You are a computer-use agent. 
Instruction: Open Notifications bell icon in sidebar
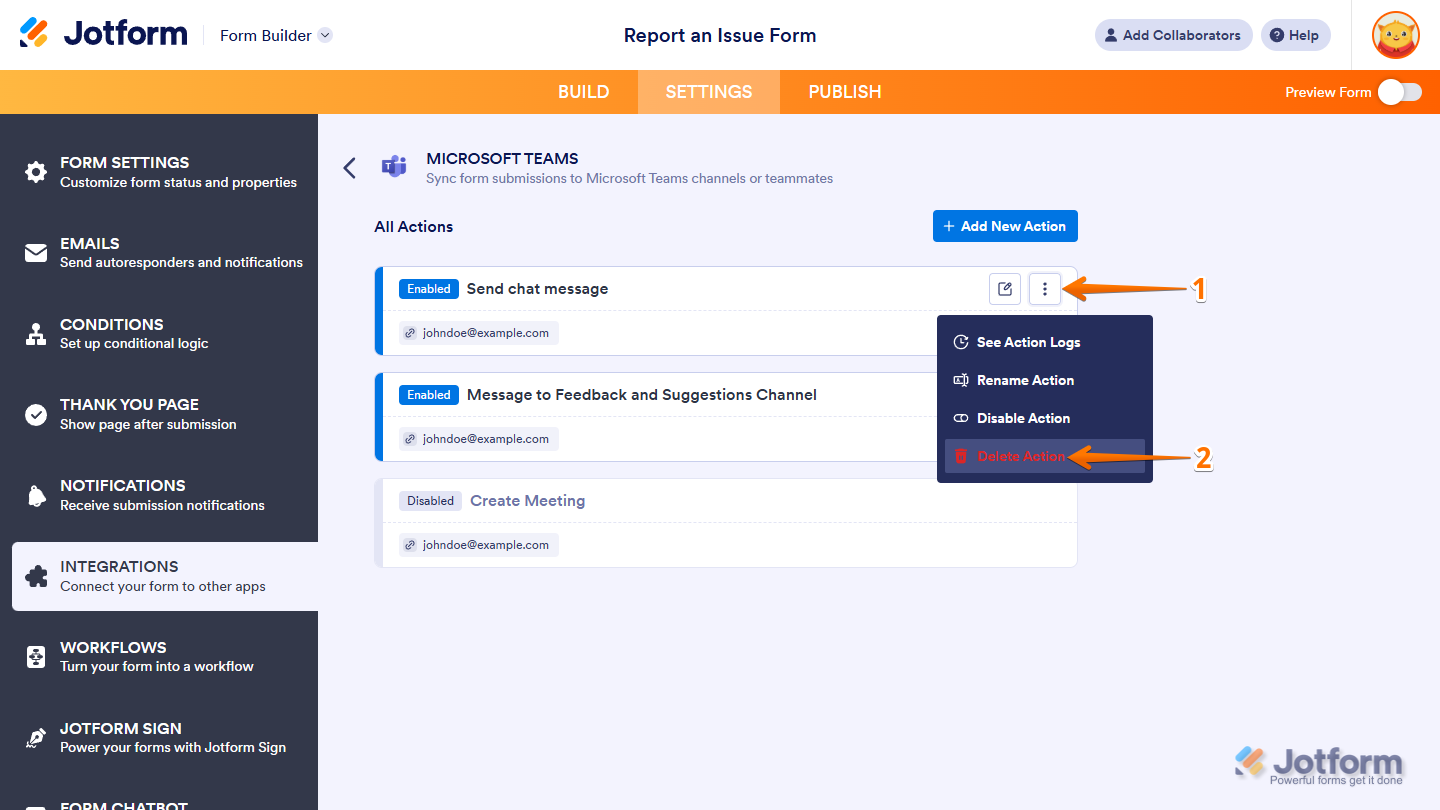[35, 494]
